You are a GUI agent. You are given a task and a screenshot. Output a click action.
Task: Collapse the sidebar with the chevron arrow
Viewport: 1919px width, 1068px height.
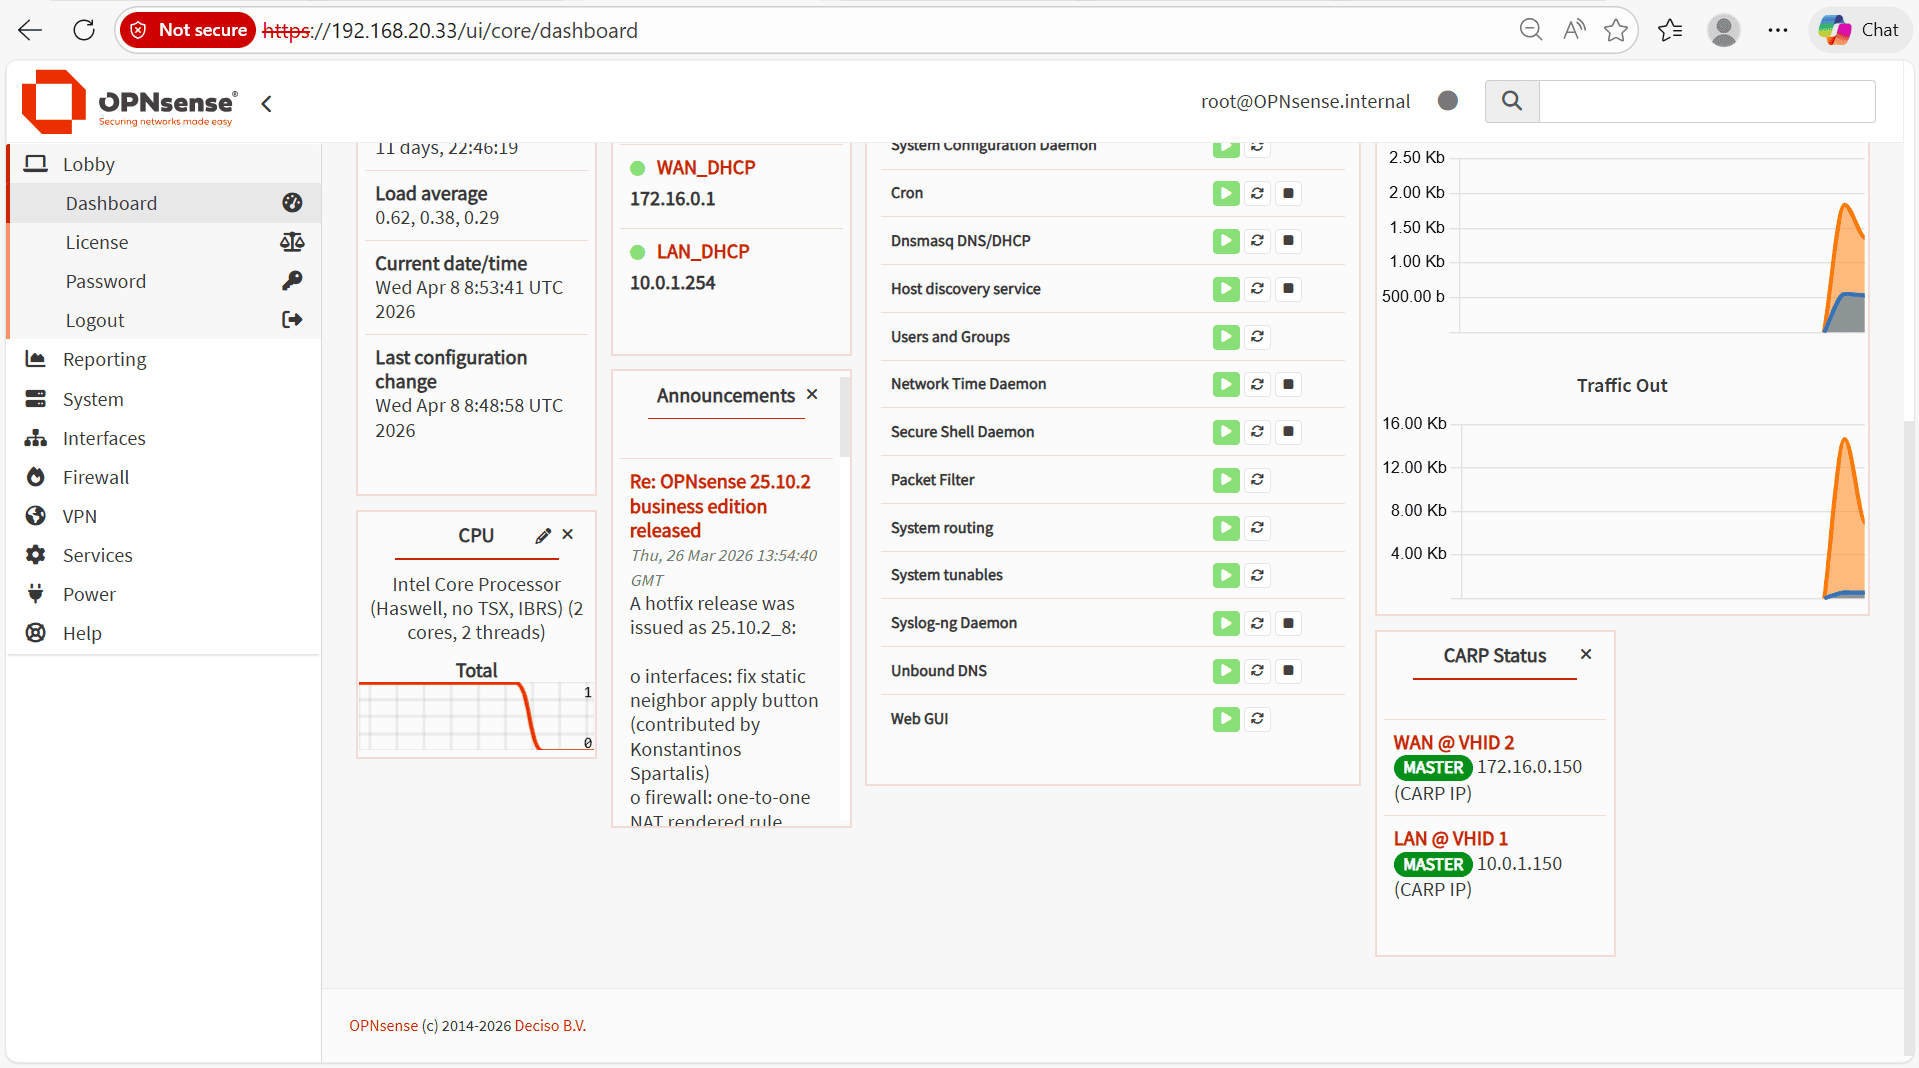coord(266,104)
